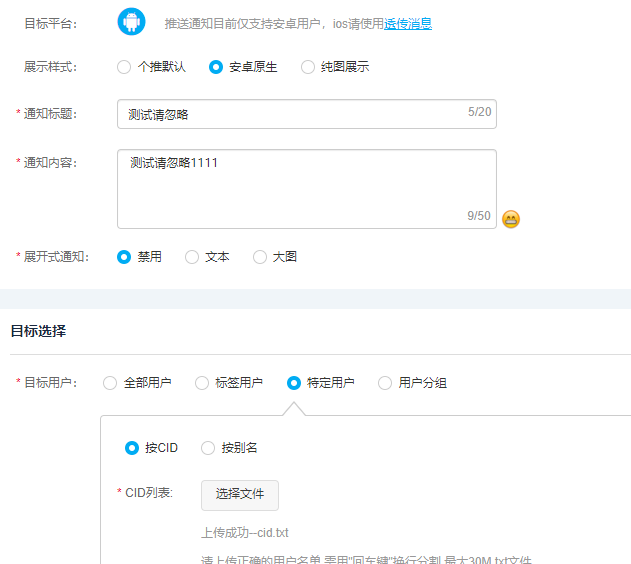Click the 选择文件 upload button

240,494
